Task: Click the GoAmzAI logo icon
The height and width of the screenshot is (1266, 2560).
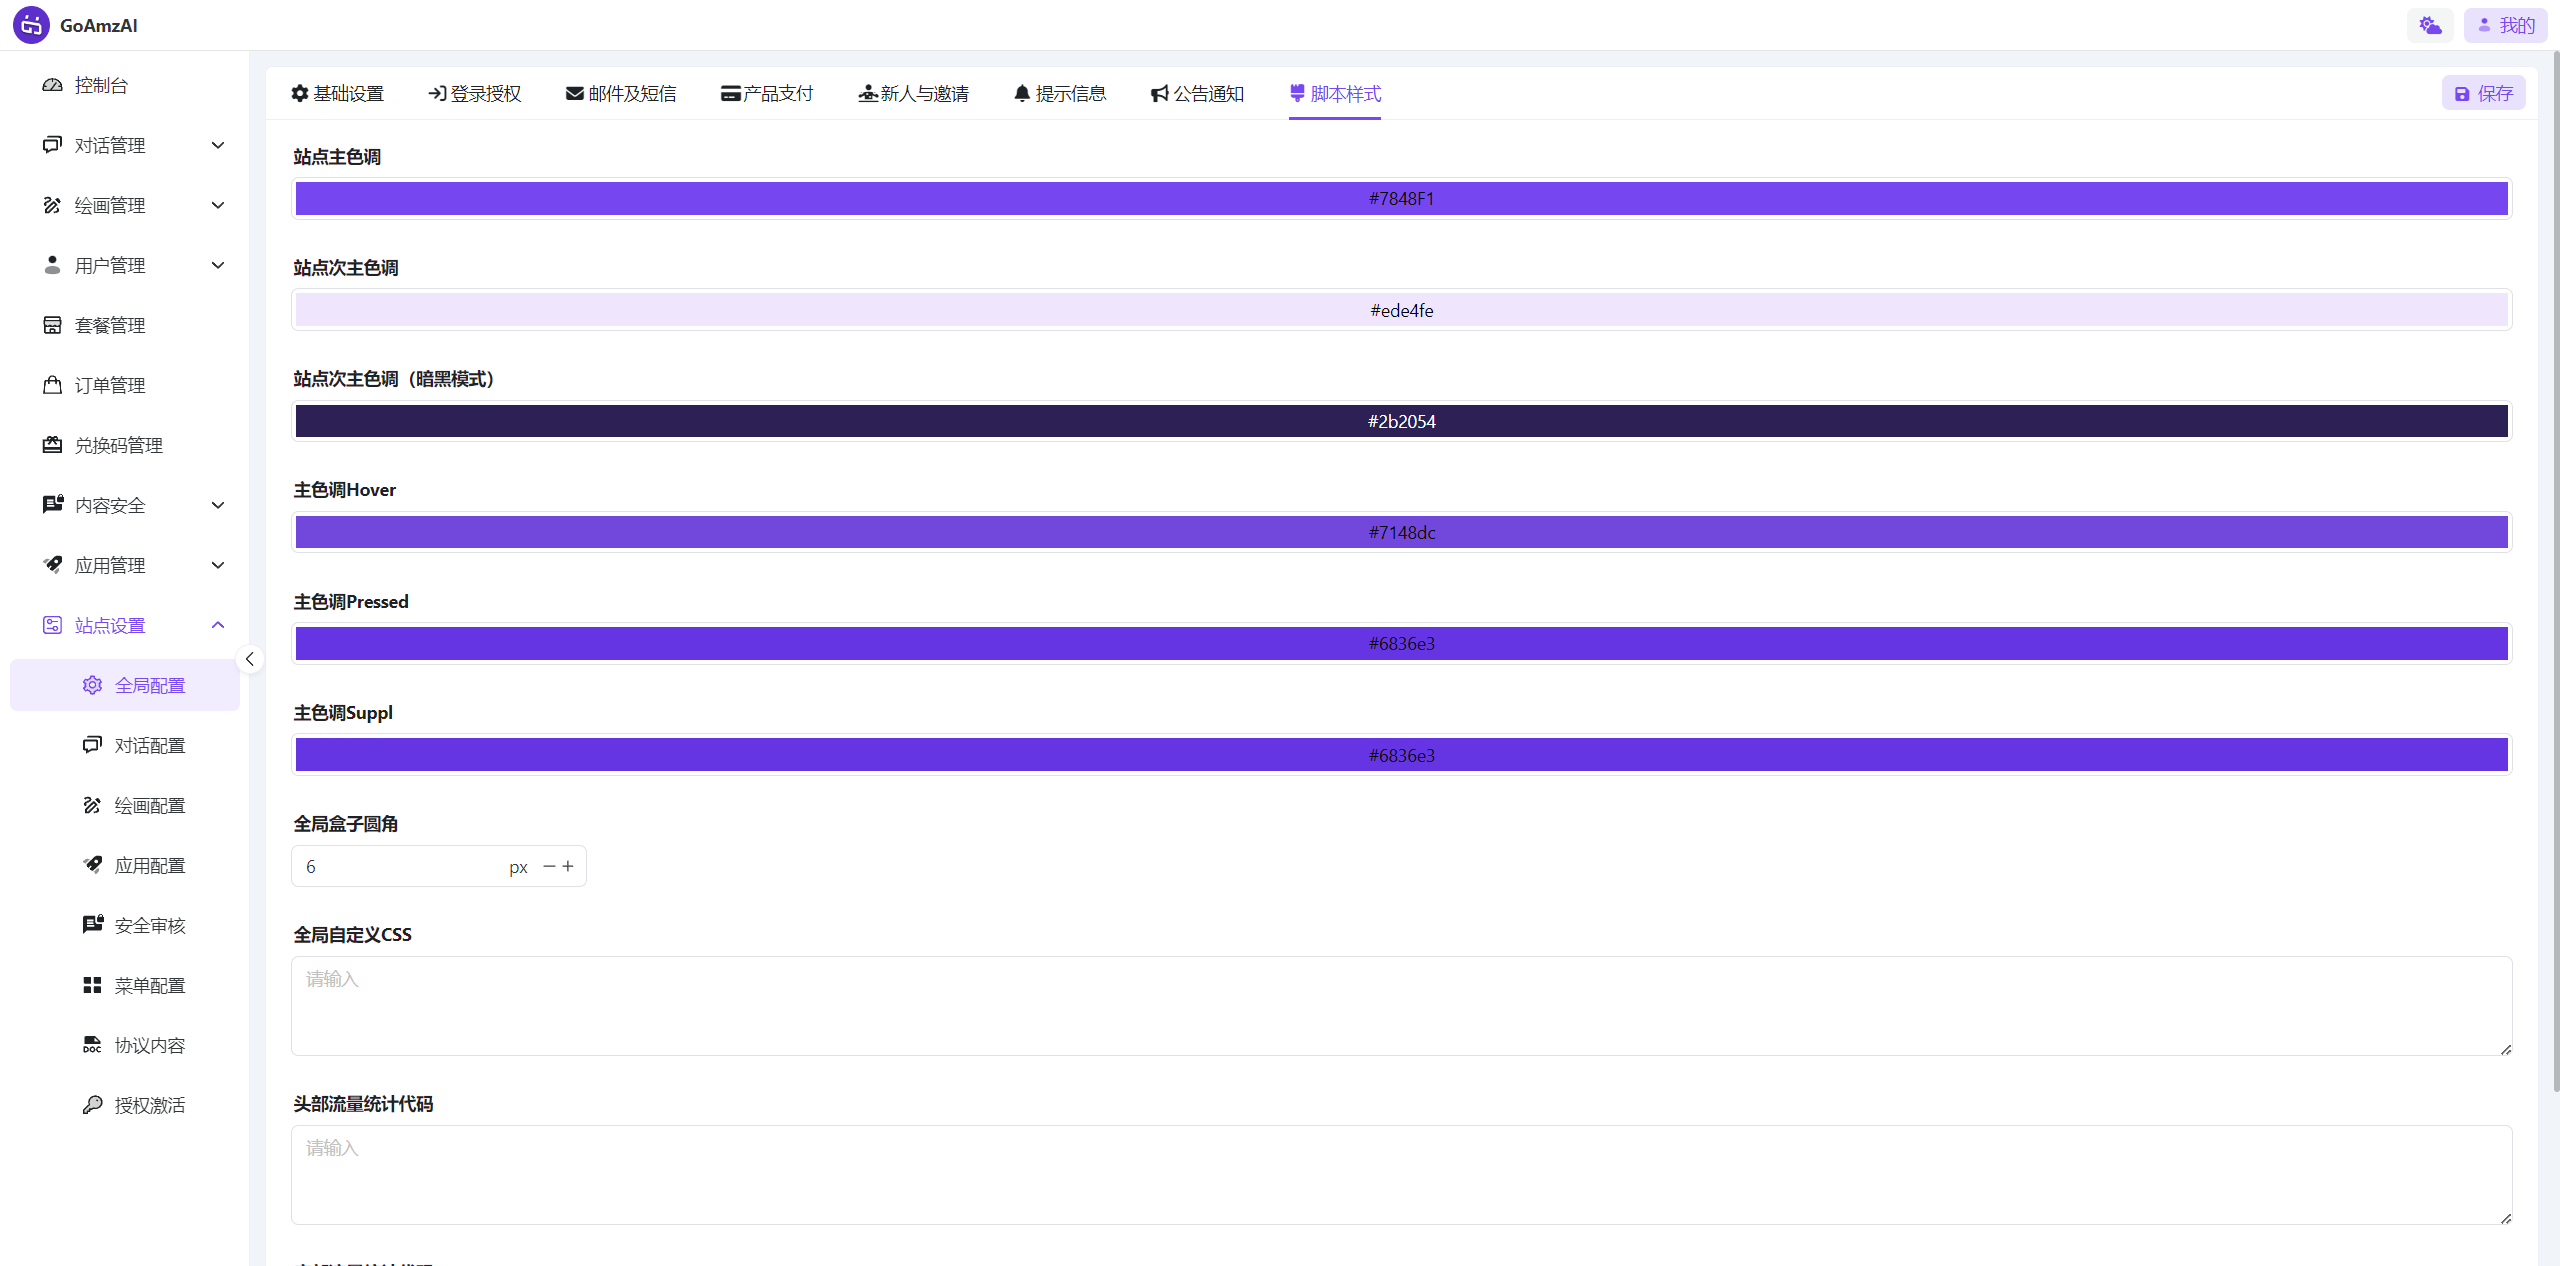Action: [x=31, y=25]
